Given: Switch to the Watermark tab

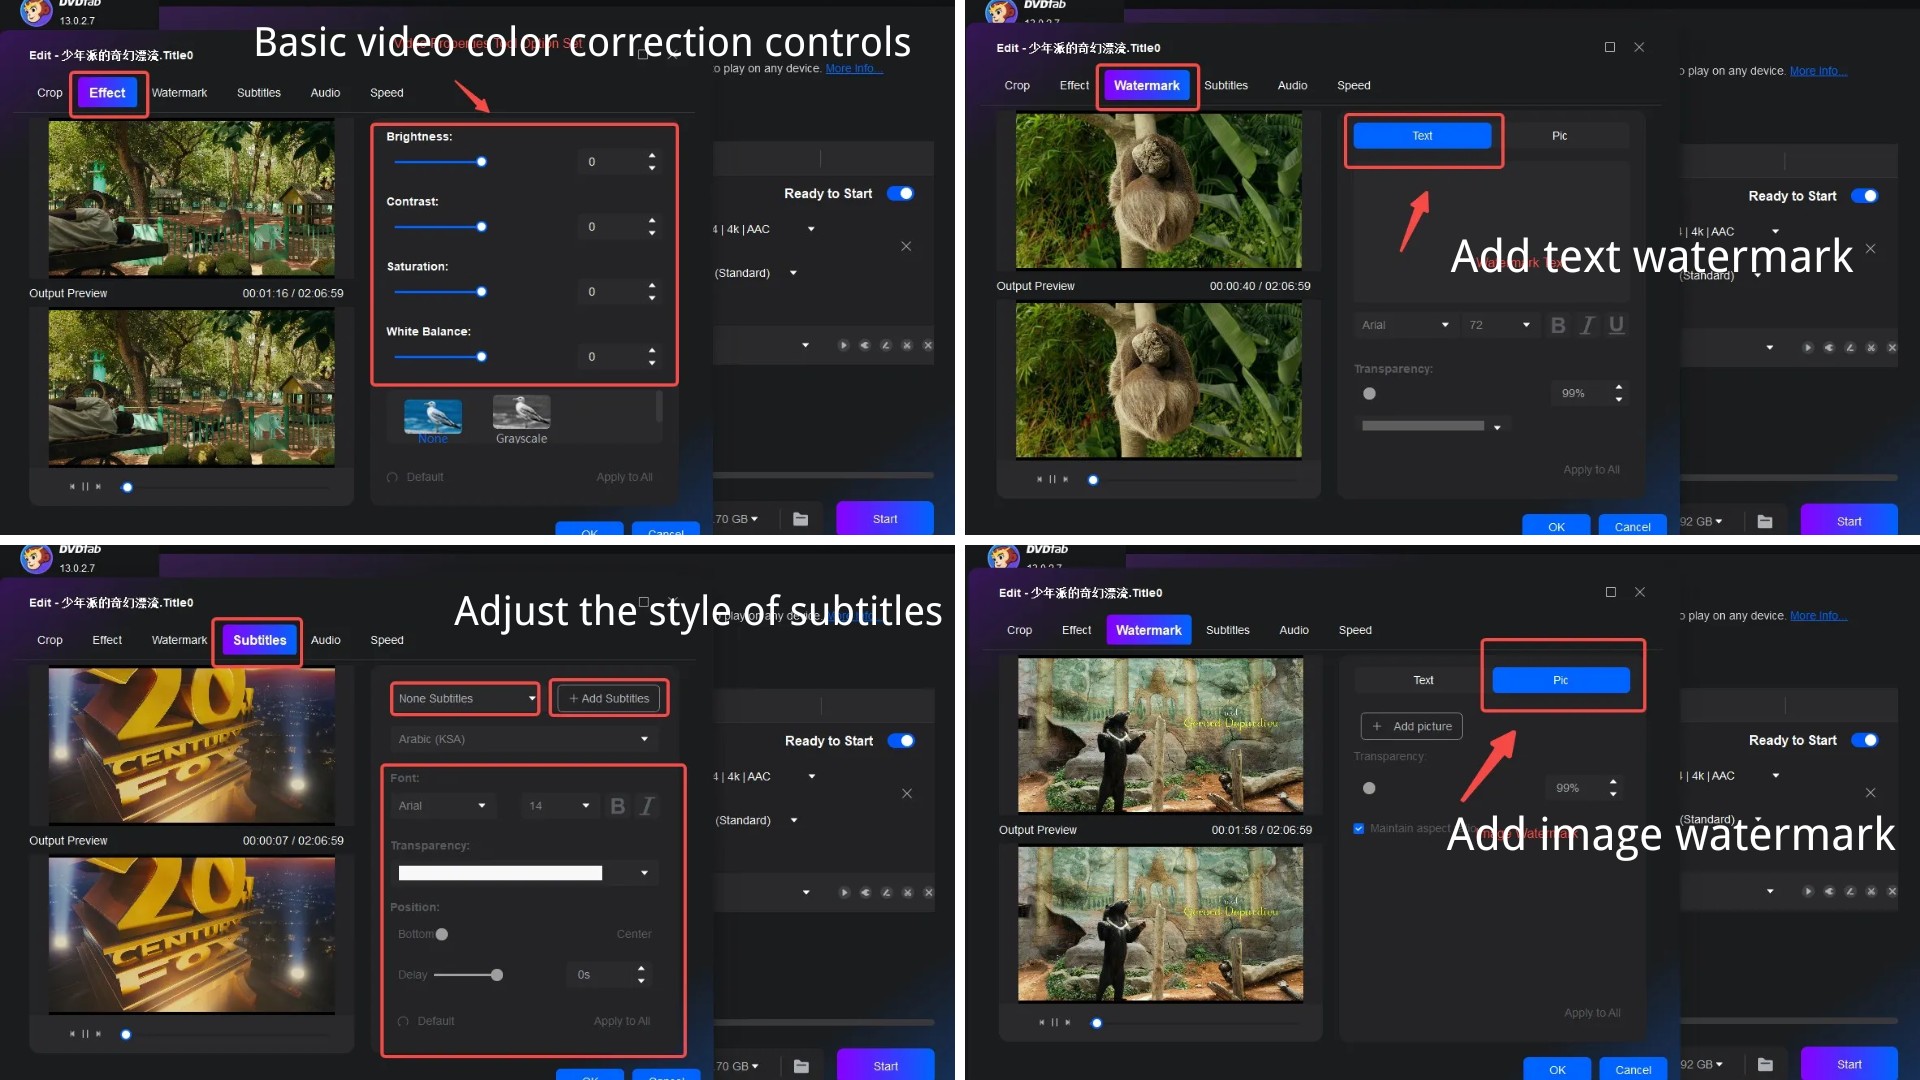Looking at the screenshot, I should tap(1146, 86).
